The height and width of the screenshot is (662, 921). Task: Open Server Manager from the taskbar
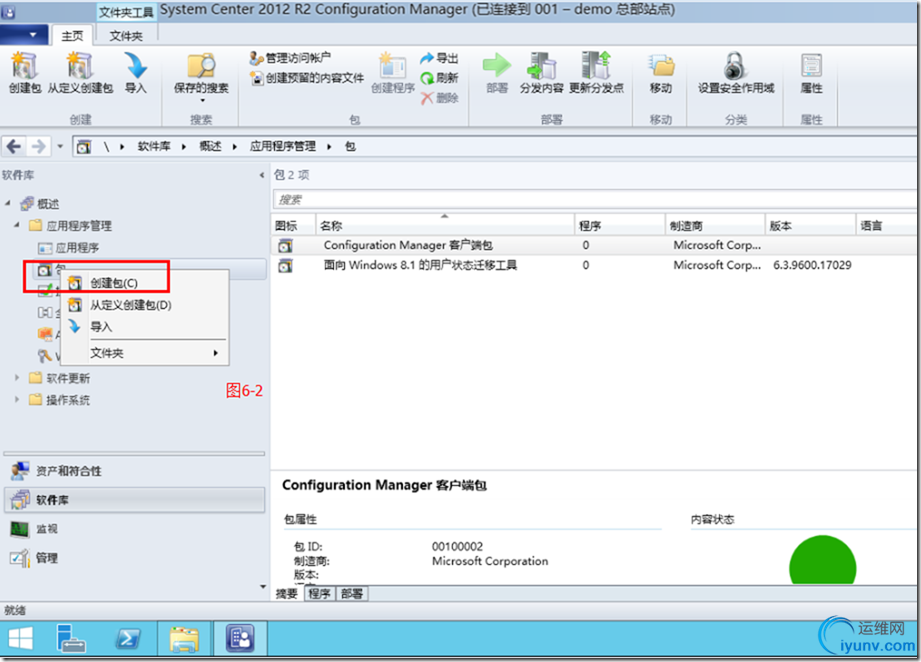click(x=71, y=639)
